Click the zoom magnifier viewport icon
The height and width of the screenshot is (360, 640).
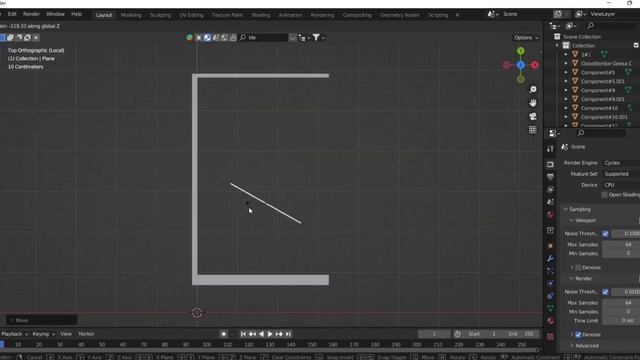(533, 89)
